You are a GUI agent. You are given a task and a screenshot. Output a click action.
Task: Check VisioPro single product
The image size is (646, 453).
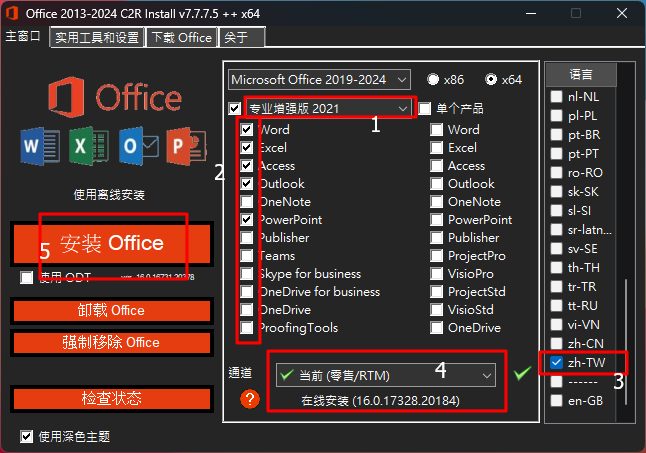tap(436, 274)
